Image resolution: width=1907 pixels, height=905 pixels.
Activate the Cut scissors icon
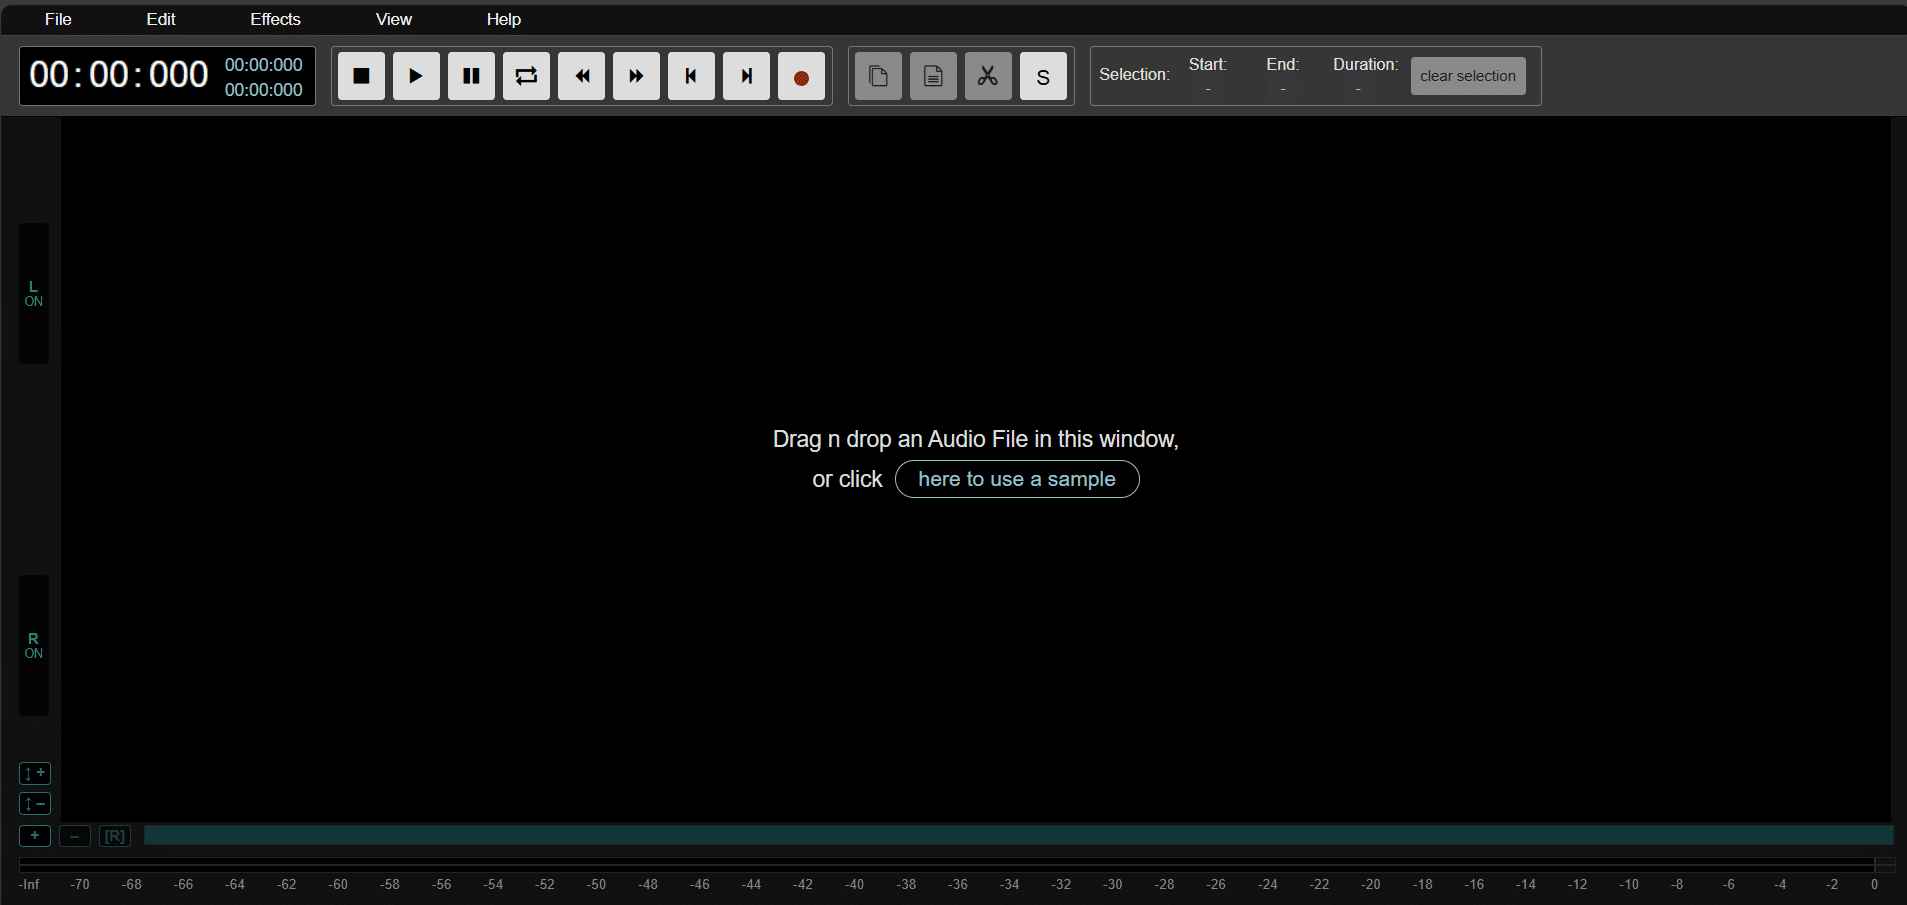987,75
